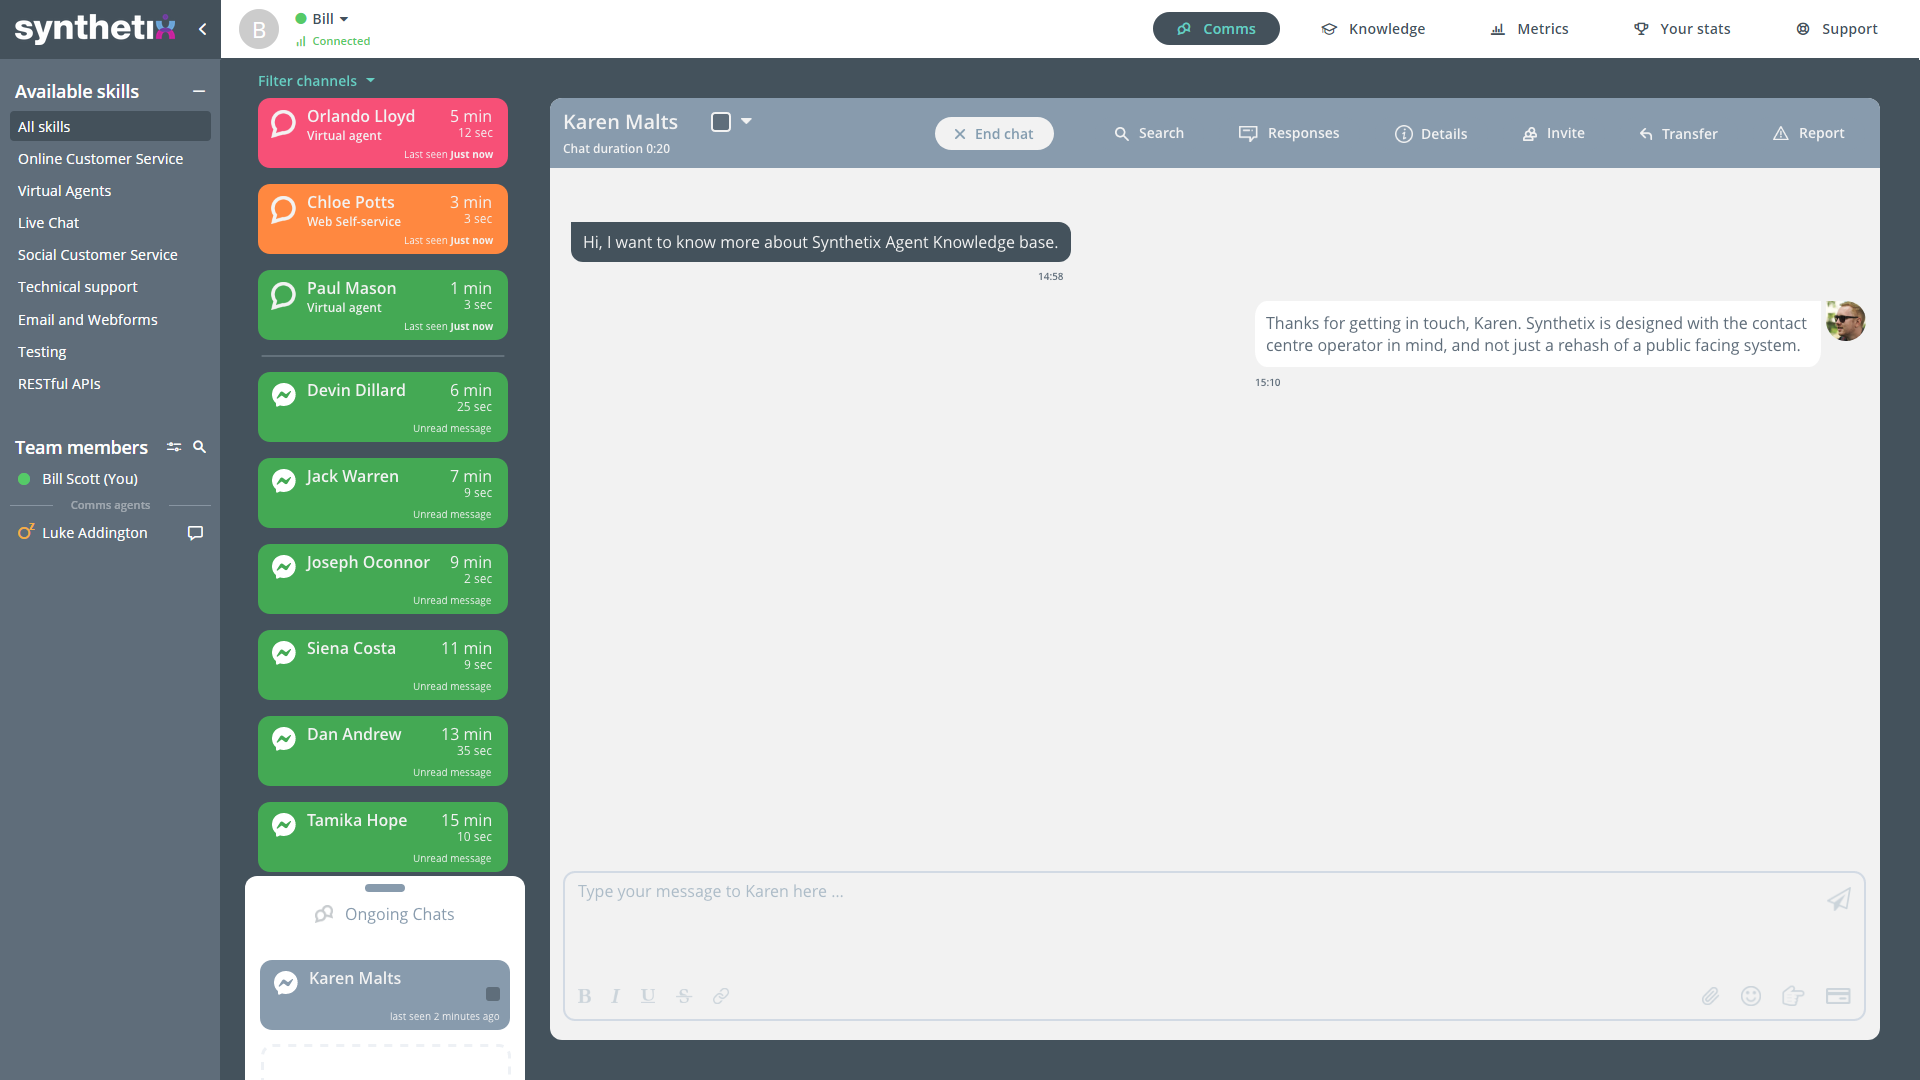The image size is (1920, 1080).
Task: Send message with paper plane icon
Action: click(x=1839, y=900)
